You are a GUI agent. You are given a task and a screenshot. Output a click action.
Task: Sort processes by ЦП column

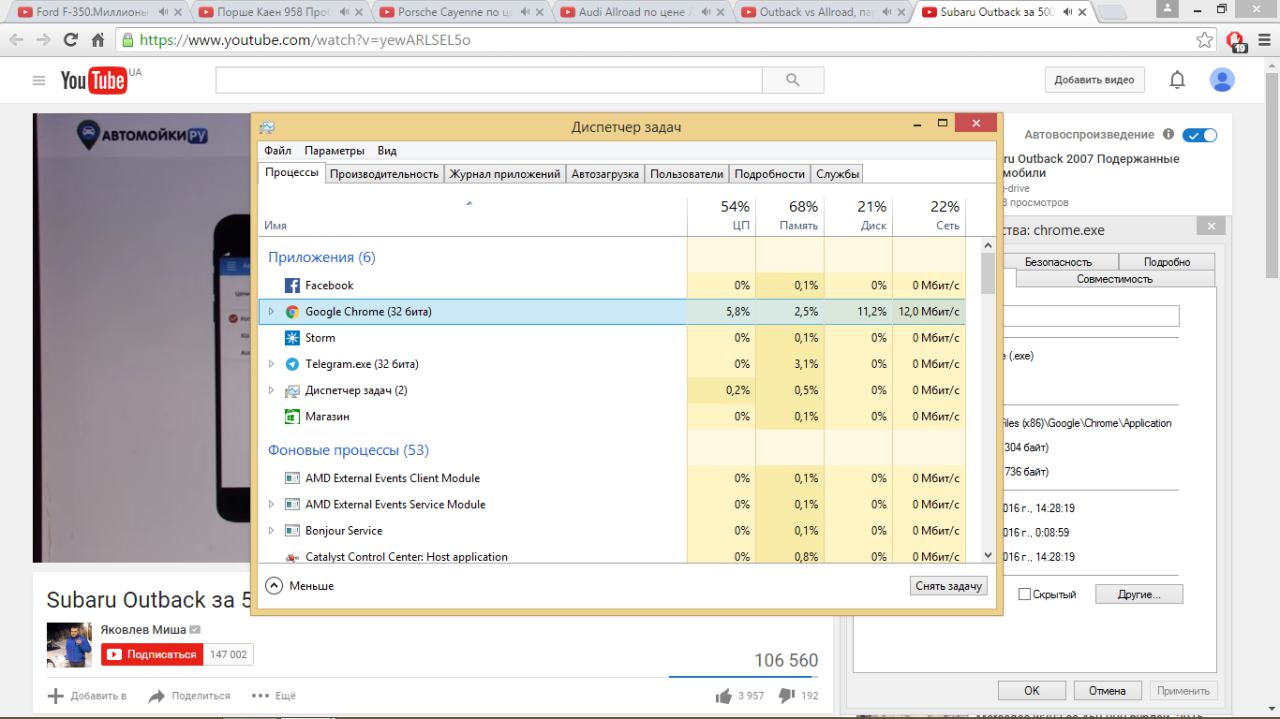[721, 216]
